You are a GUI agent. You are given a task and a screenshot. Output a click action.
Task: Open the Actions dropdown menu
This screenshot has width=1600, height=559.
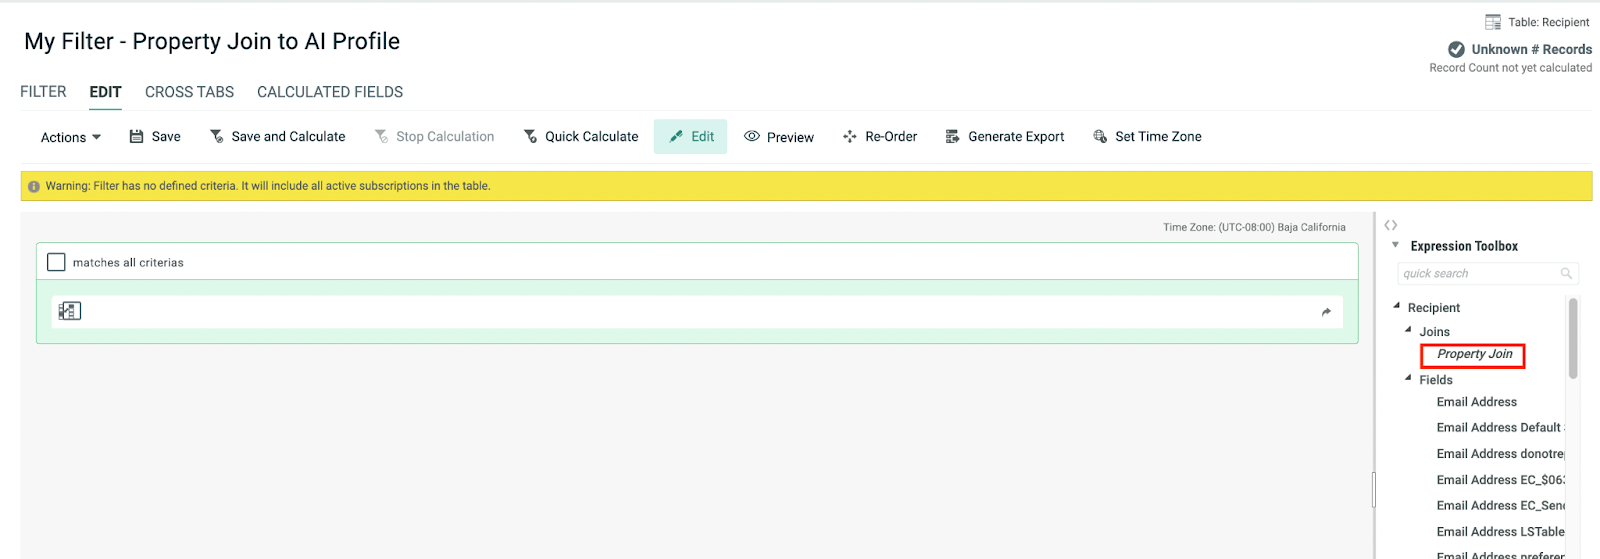70,137
